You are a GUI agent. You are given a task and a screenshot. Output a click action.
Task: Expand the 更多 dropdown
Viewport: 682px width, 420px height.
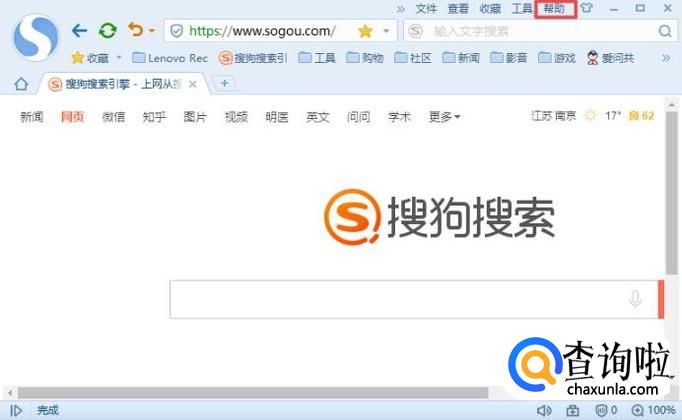point(445,117)
